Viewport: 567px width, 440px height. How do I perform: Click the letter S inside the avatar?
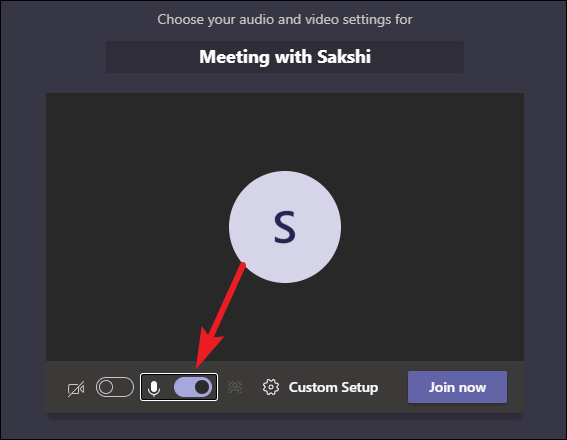(285, 227)
